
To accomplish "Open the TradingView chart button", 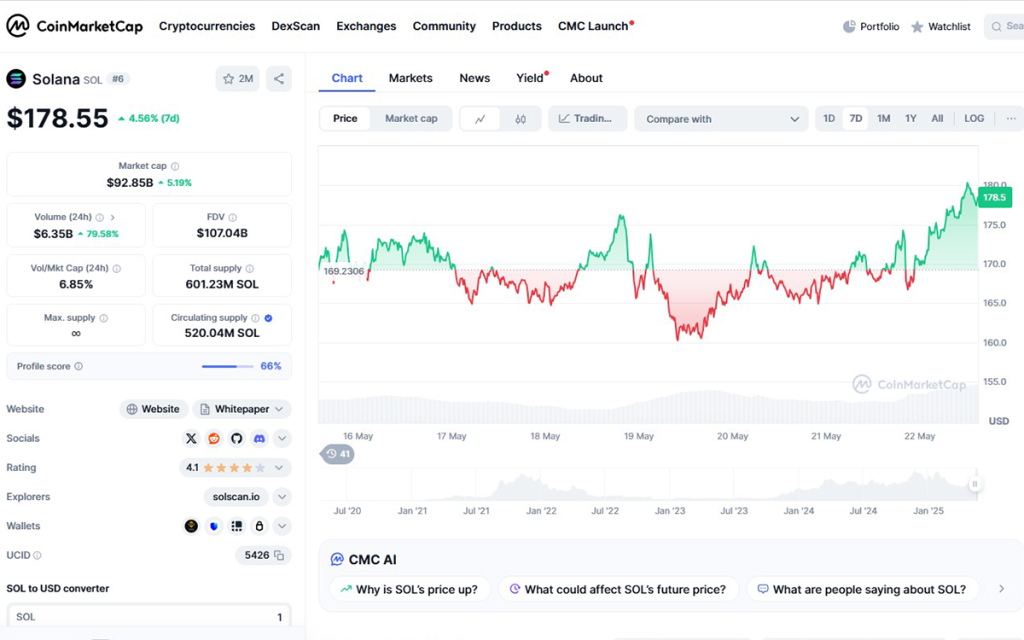I will 587,119.
